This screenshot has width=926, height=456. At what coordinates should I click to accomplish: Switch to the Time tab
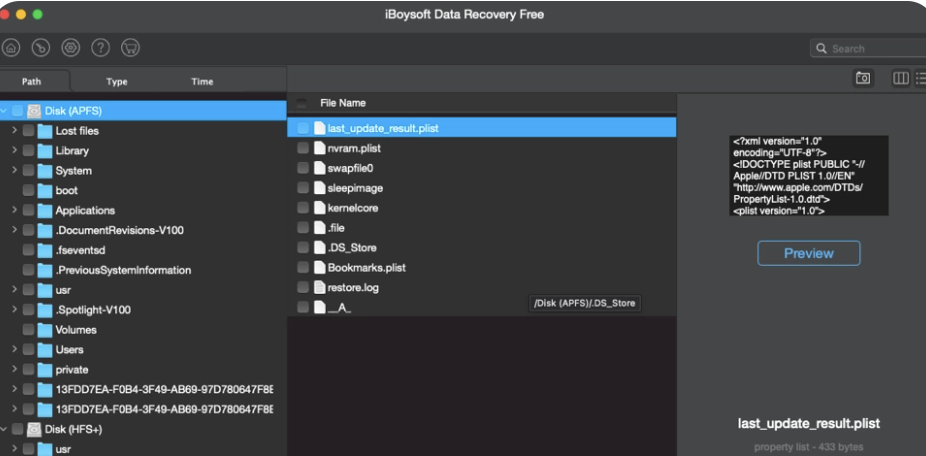pos(202,82)
